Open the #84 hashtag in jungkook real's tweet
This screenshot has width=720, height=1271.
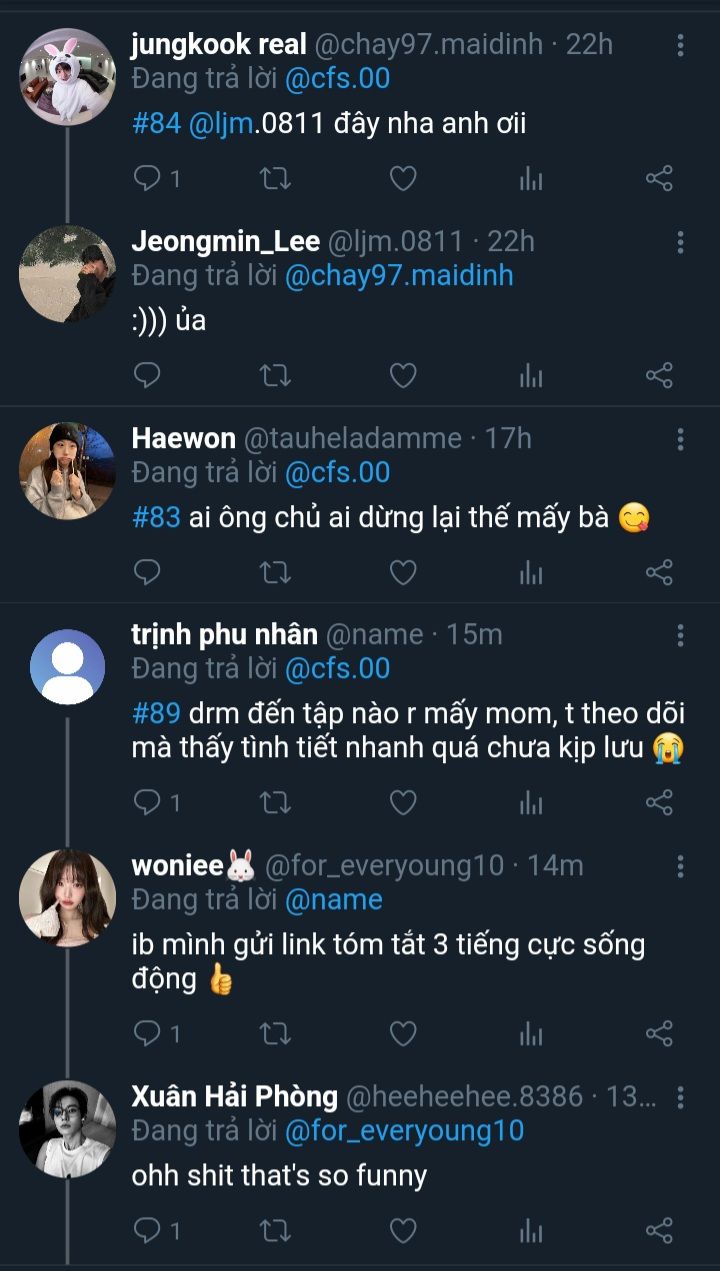[x=155, y=124]
